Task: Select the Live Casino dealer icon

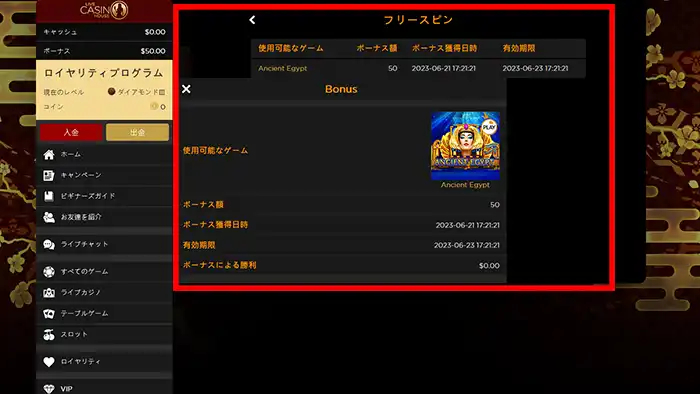Action: click(x=49, y=293)
